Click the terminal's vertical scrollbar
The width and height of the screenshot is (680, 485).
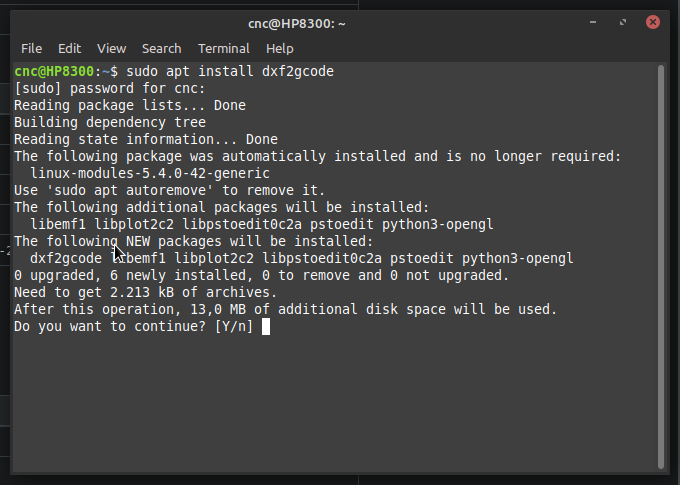coord(661,267)
